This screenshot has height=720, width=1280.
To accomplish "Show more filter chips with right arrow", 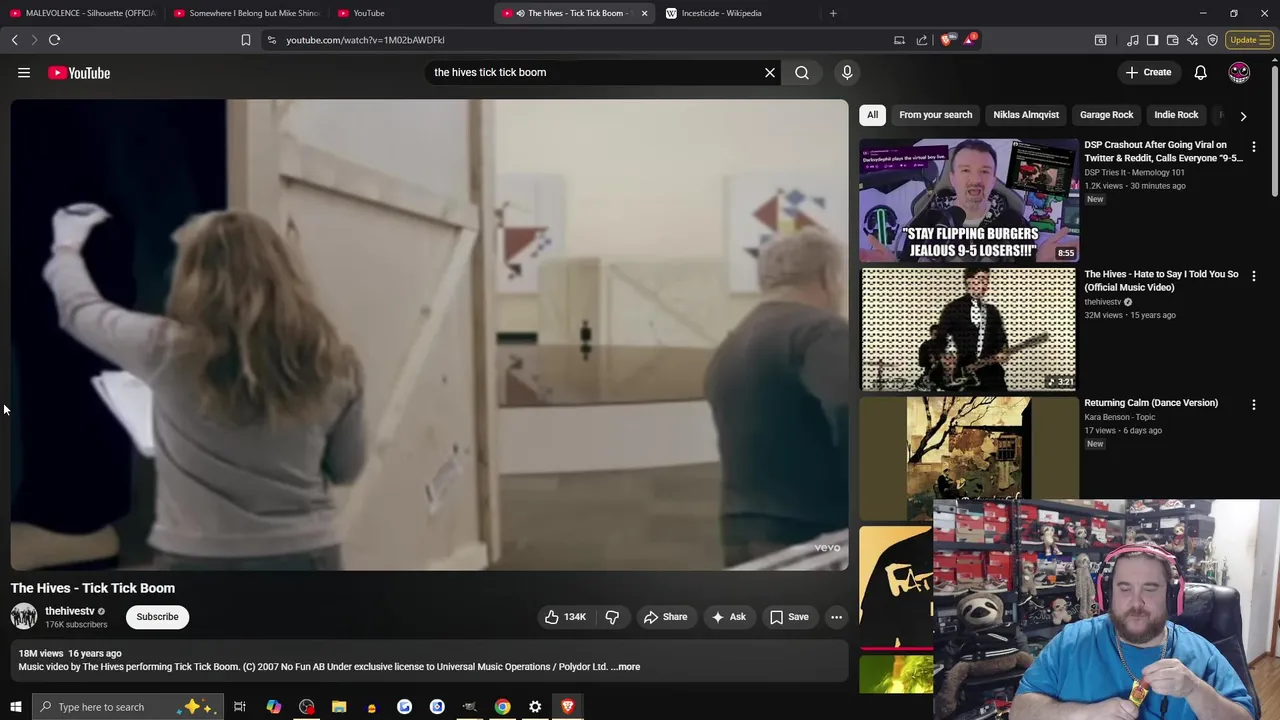I will (x=1243, y=116).
